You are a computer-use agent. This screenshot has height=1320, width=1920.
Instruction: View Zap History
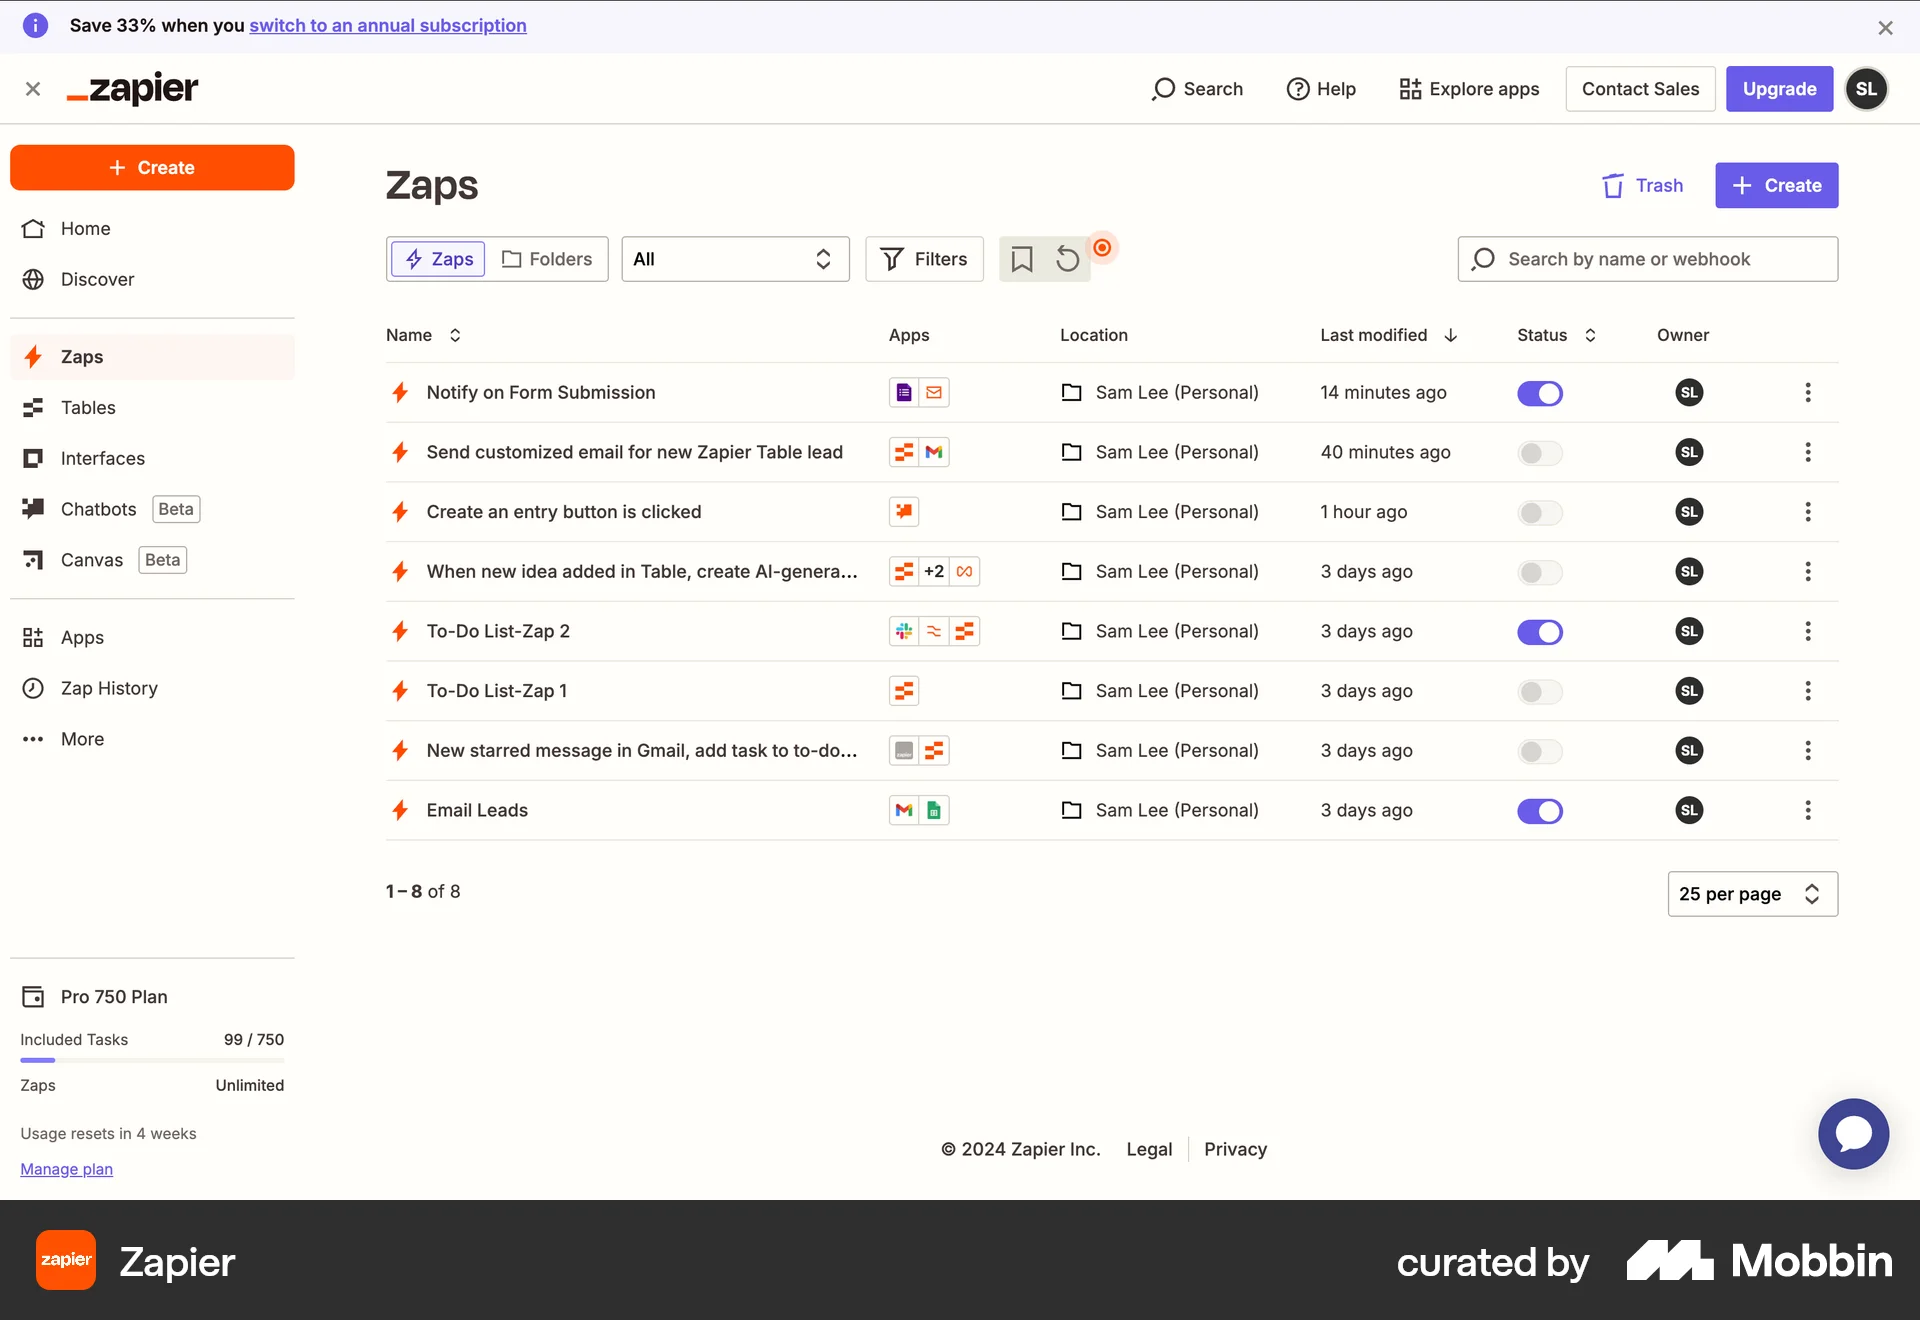110,688
